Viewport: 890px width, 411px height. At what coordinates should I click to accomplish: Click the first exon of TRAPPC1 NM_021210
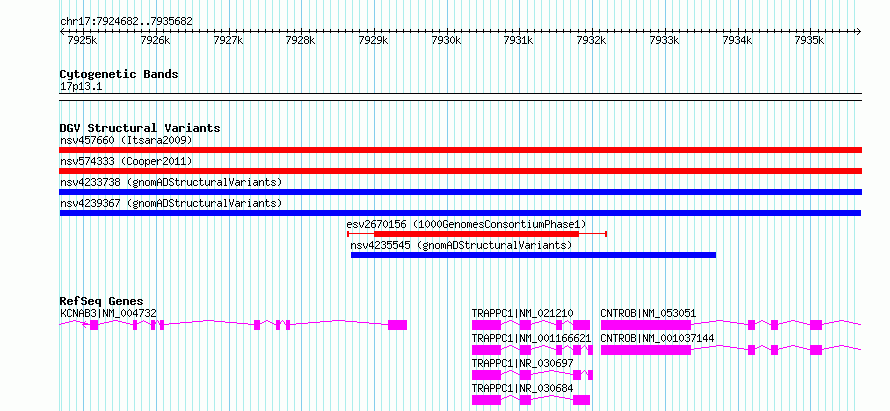point(486,325)
